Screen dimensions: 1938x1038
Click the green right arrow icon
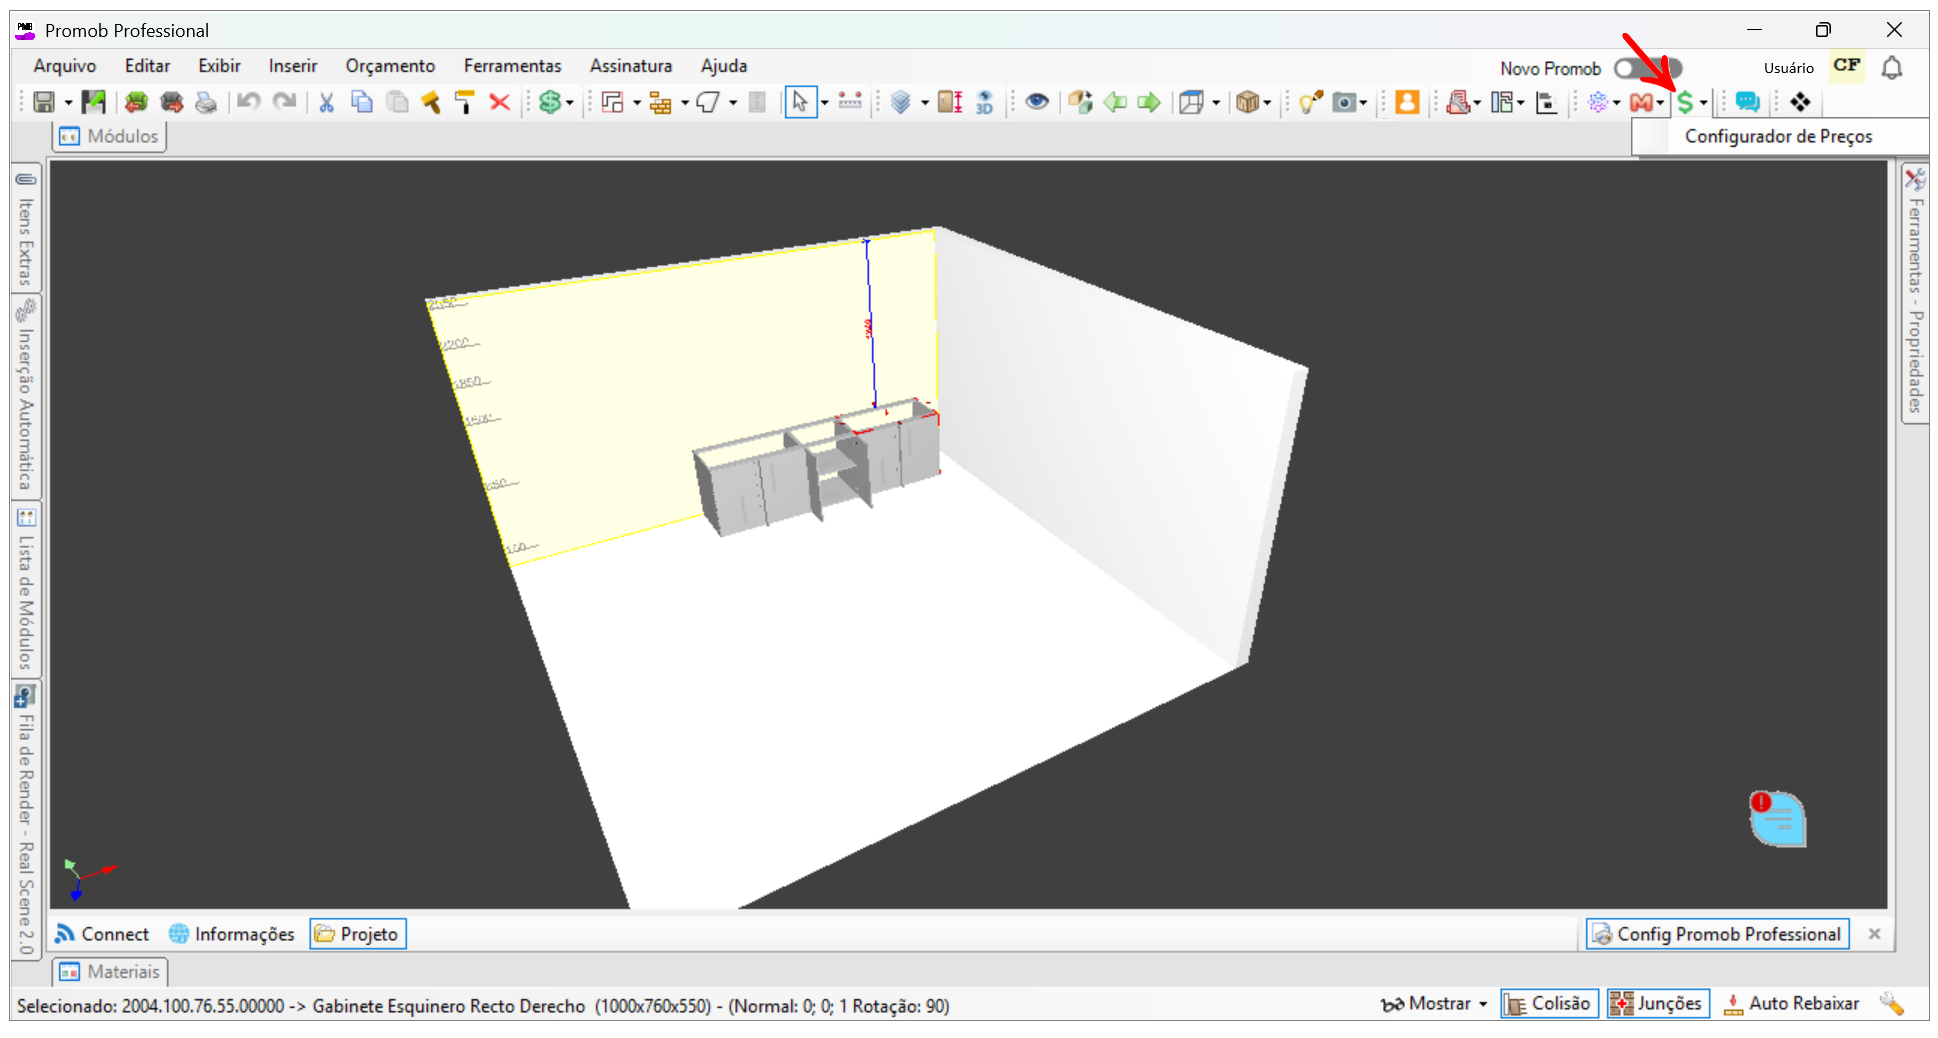pos(1149,102)
